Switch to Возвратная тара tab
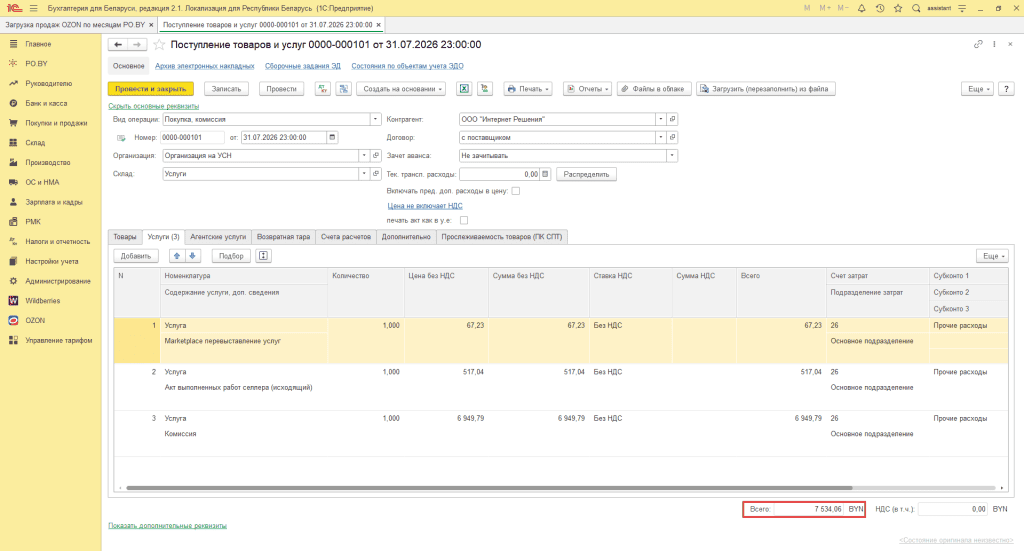The height and width of the screenshot is (551, 1024). pos(283,237)
